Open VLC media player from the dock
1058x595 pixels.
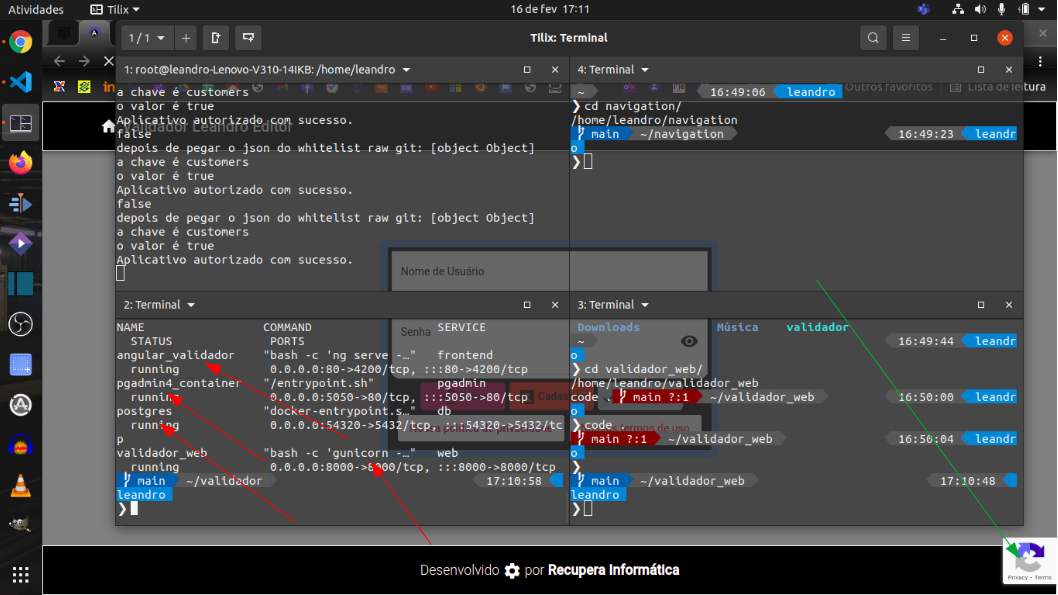[21, 486]
